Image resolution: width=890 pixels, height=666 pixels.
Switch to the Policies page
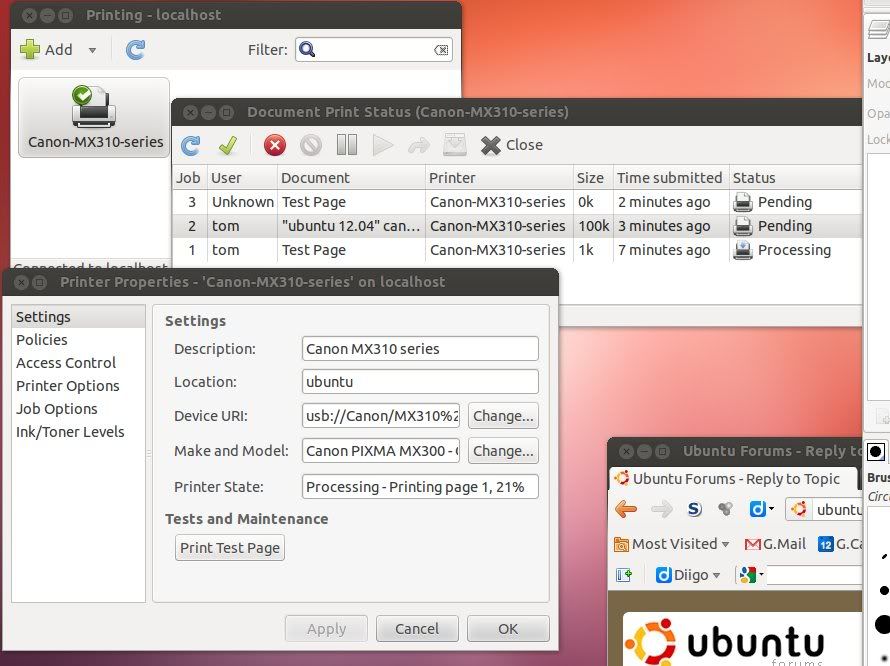pyautogui.click(x=78, y=340)
